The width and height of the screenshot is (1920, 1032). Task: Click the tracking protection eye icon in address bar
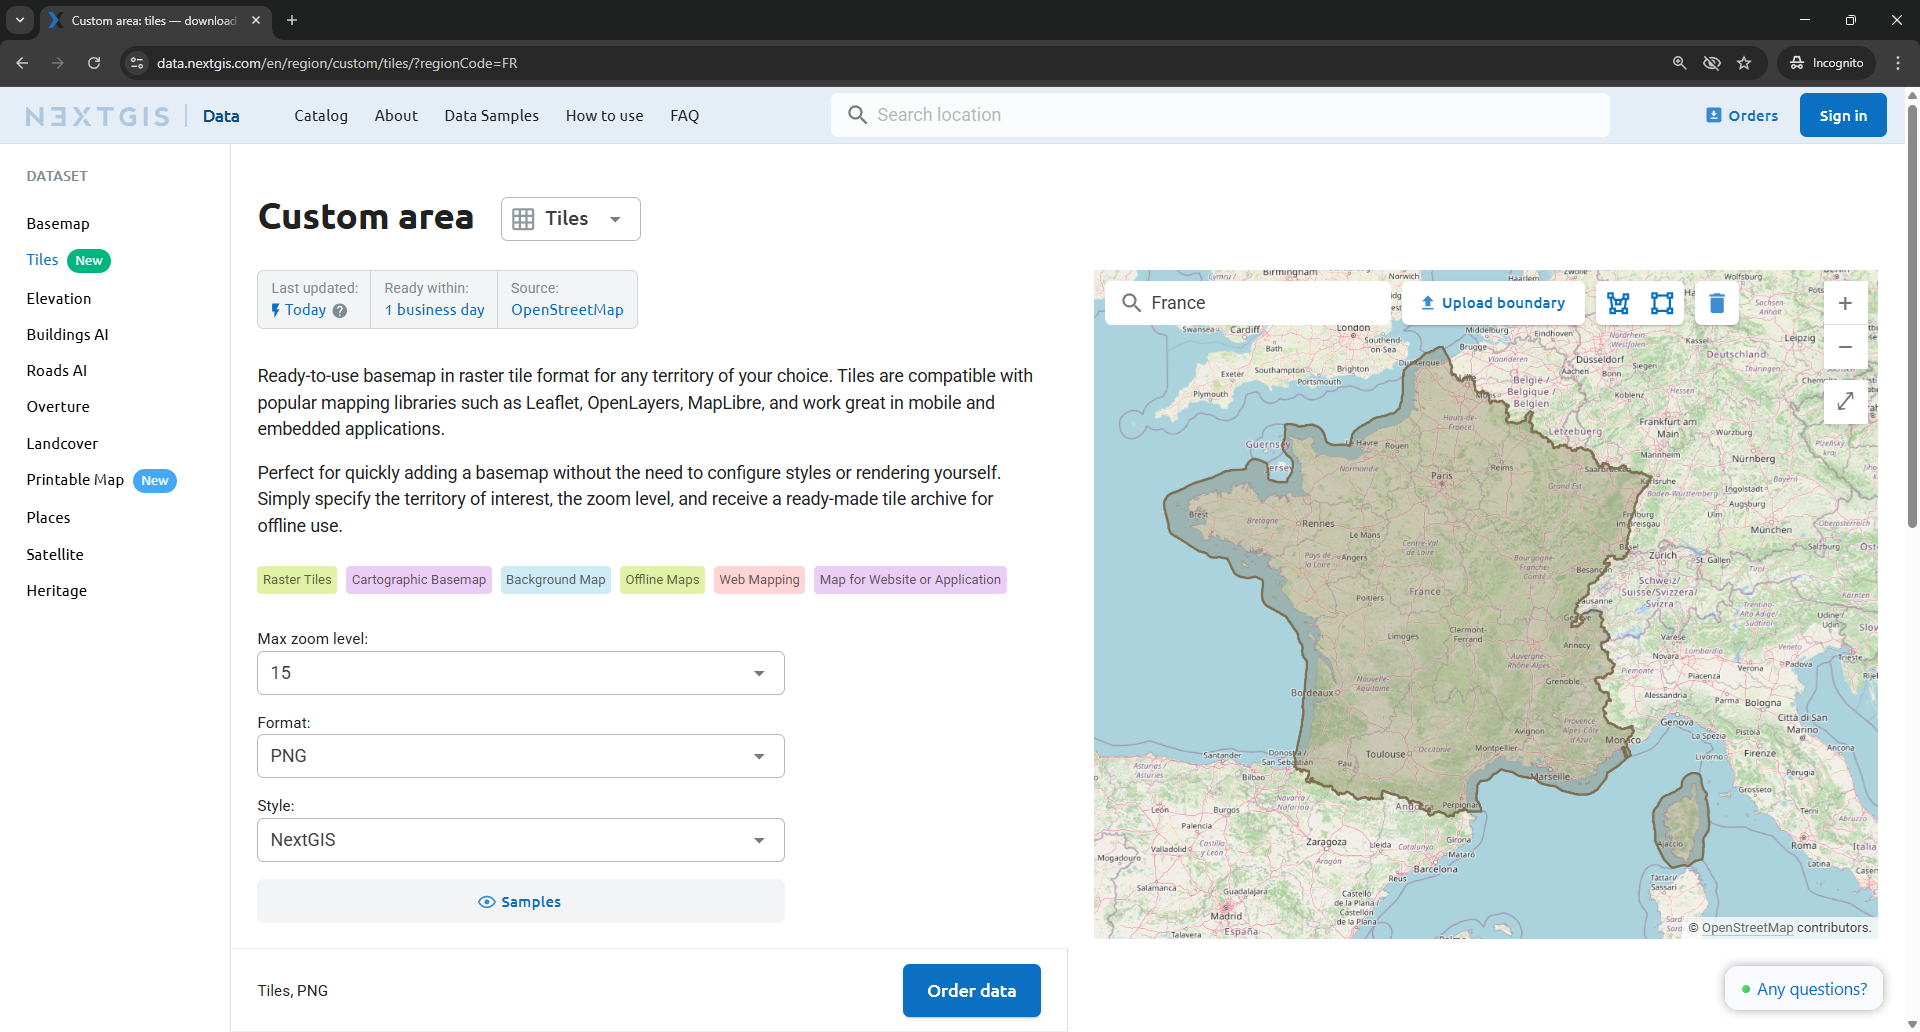(x=1712, y=63)
